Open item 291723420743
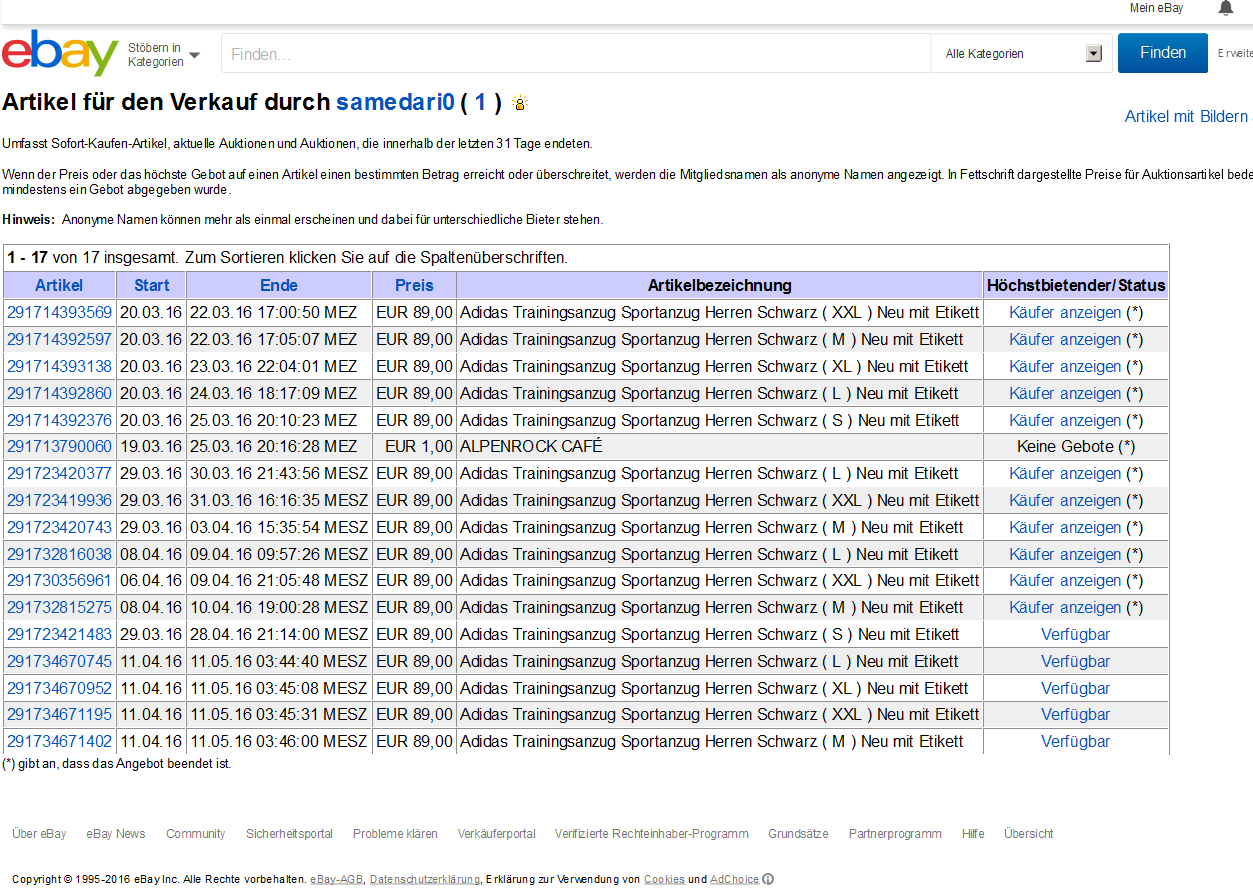1253x895 pixels. pos(60,527)
